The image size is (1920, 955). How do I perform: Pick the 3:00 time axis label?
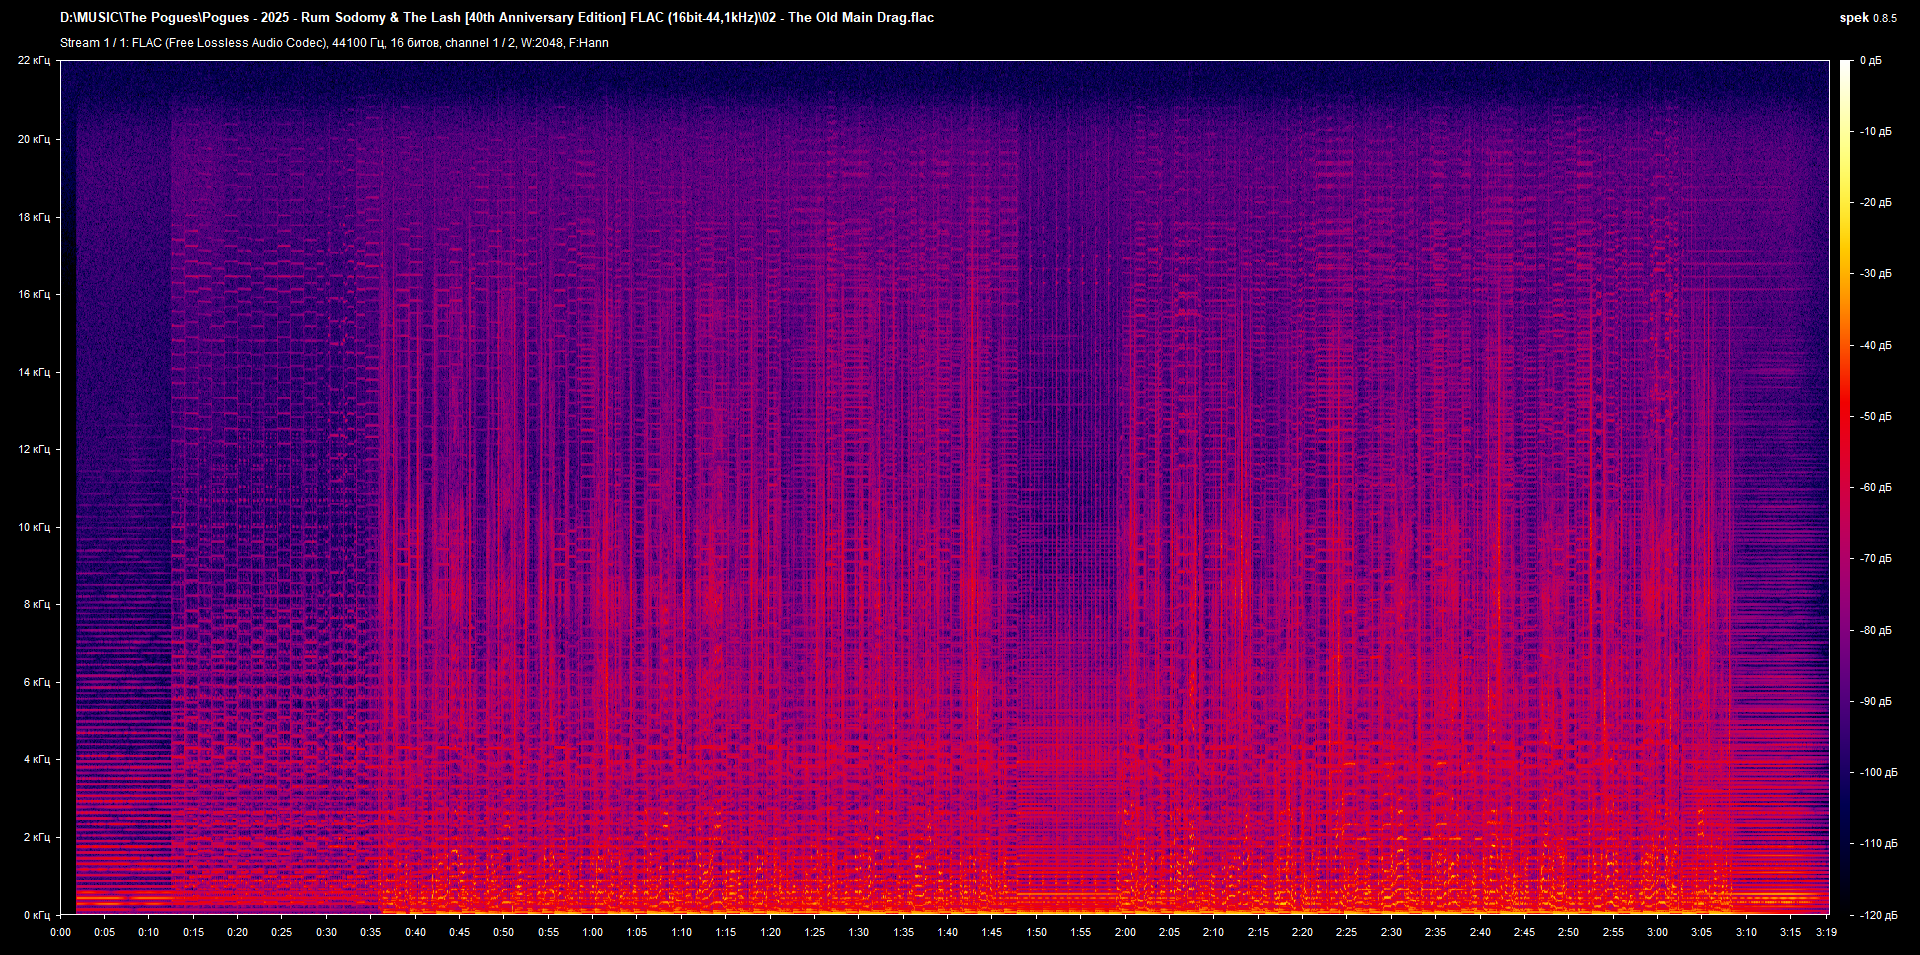click(x=1657, y=932)
